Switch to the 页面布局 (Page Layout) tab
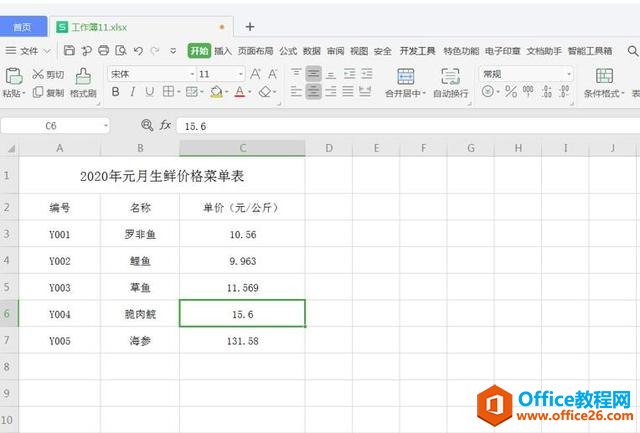This screenshot has height=433, width=640. [x=256, y=51]
